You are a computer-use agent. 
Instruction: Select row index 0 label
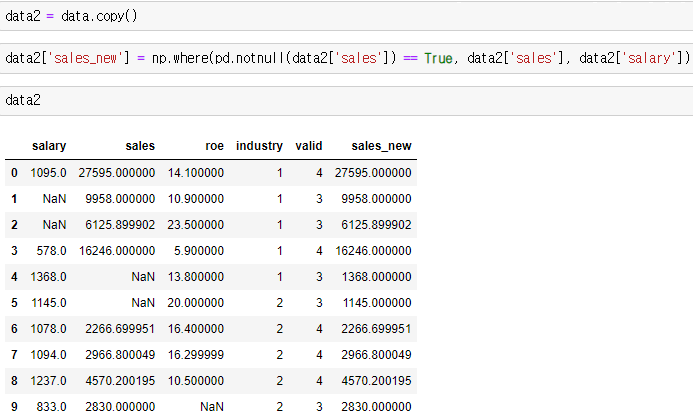tap(14, 173)
